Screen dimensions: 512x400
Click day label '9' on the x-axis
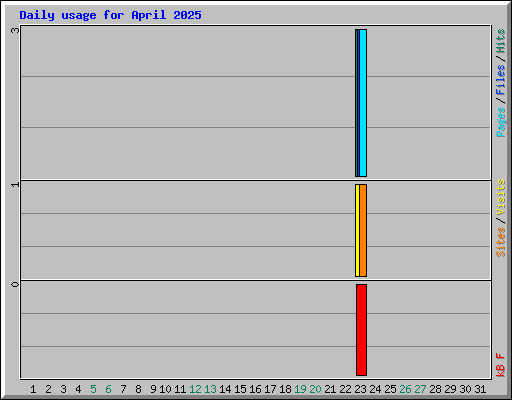[x=153, y=389]
